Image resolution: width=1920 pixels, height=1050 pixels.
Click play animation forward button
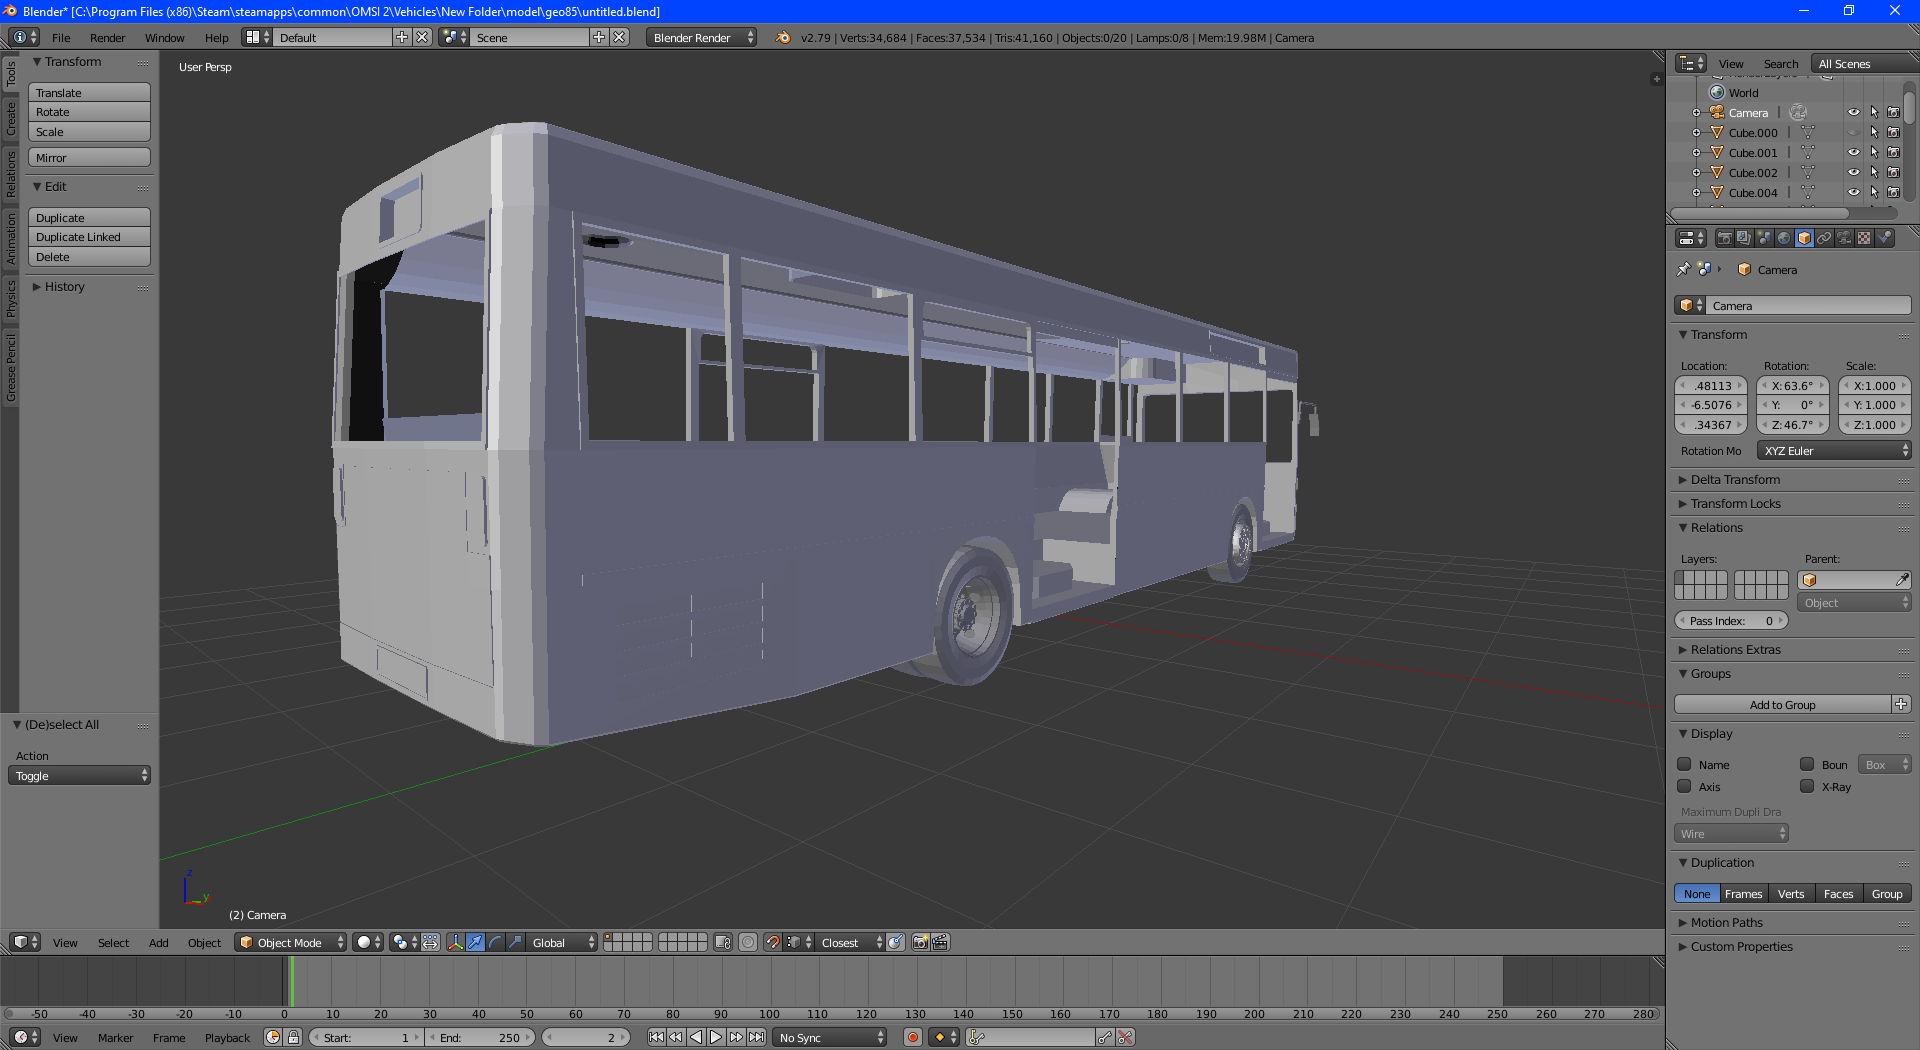click(716, 1037)
